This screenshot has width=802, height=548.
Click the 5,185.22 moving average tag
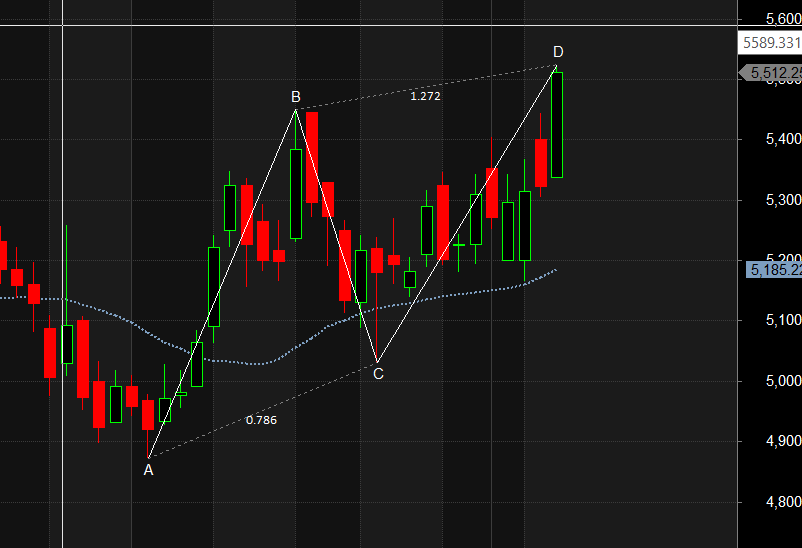774,270
